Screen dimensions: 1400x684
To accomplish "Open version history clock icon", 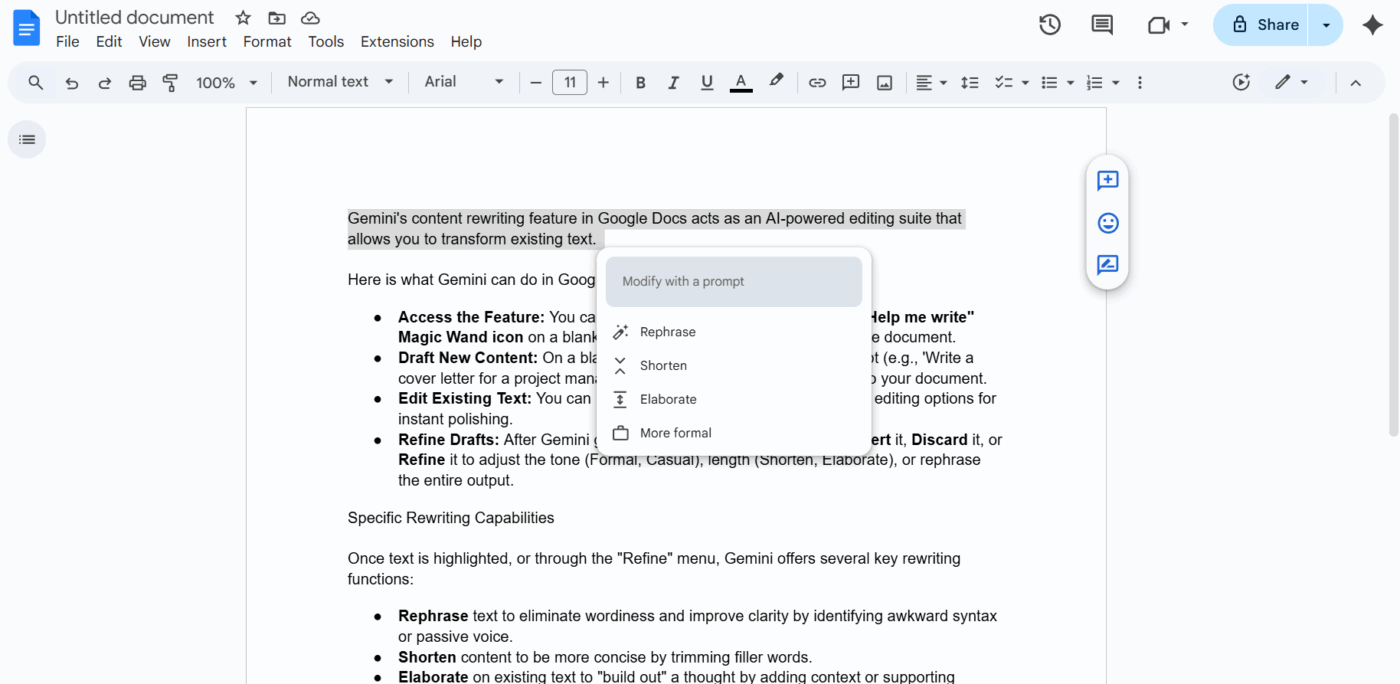I will [x=1049, y=25].
